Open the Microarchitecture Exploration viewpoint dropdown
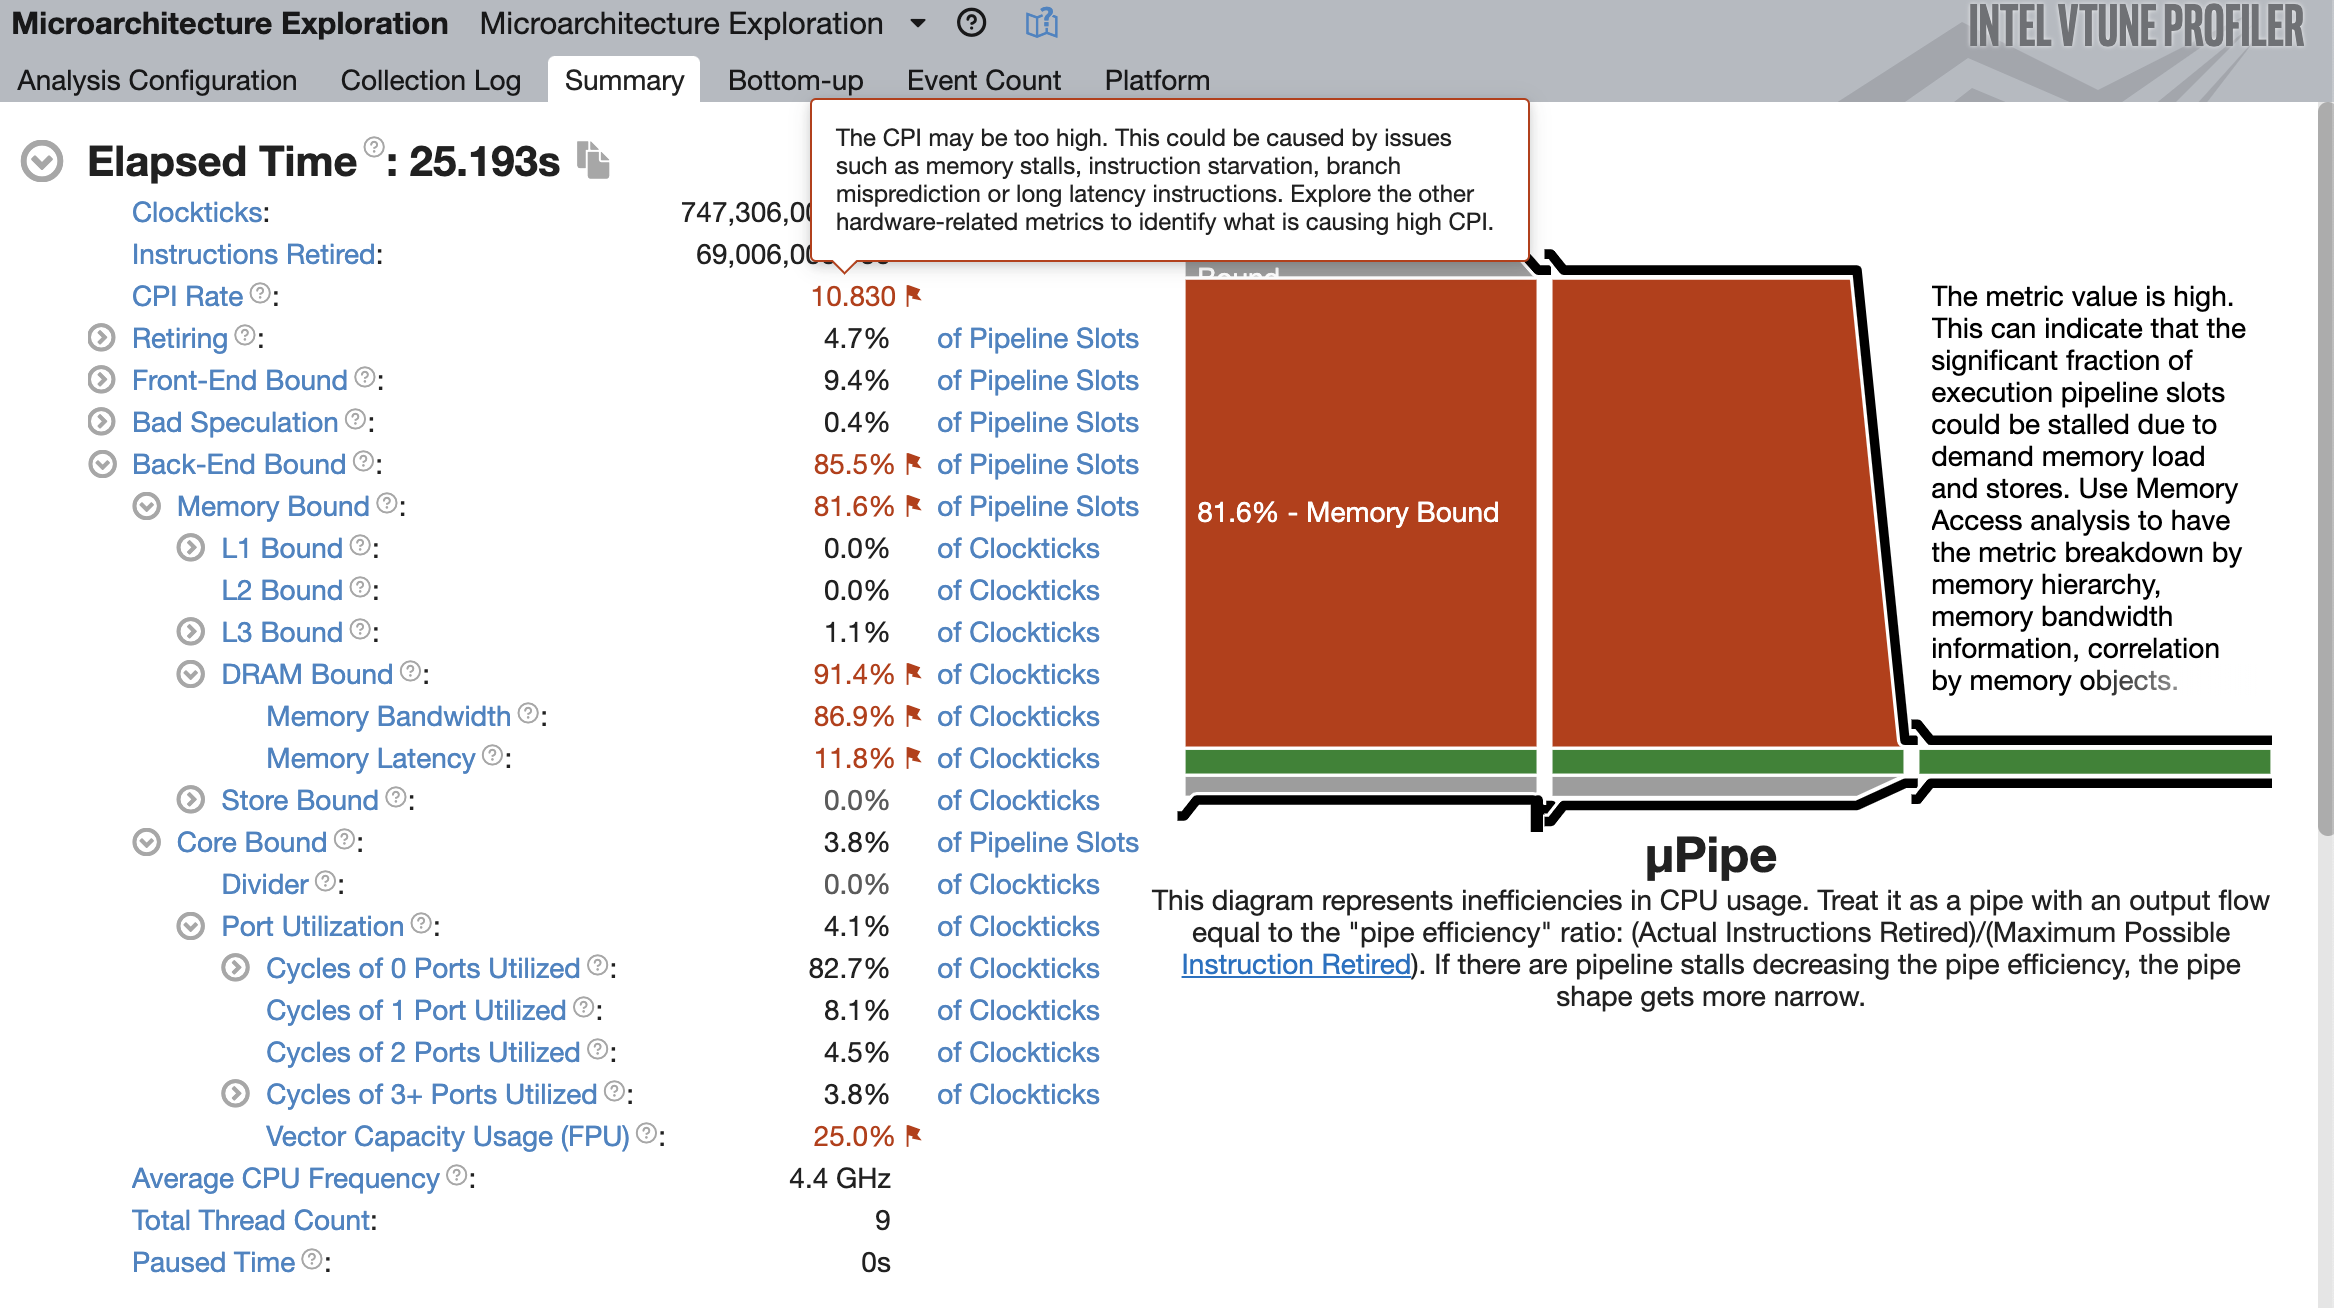The height and width of the screenshot is (1308, 2334). point(917,23)
